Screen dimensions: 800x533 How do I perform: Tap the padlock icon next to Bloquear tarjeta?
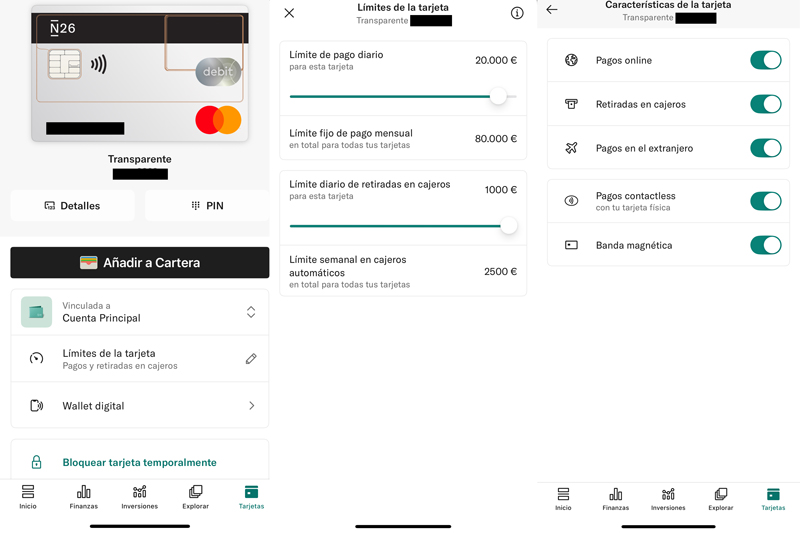click(x=37, y=462)
